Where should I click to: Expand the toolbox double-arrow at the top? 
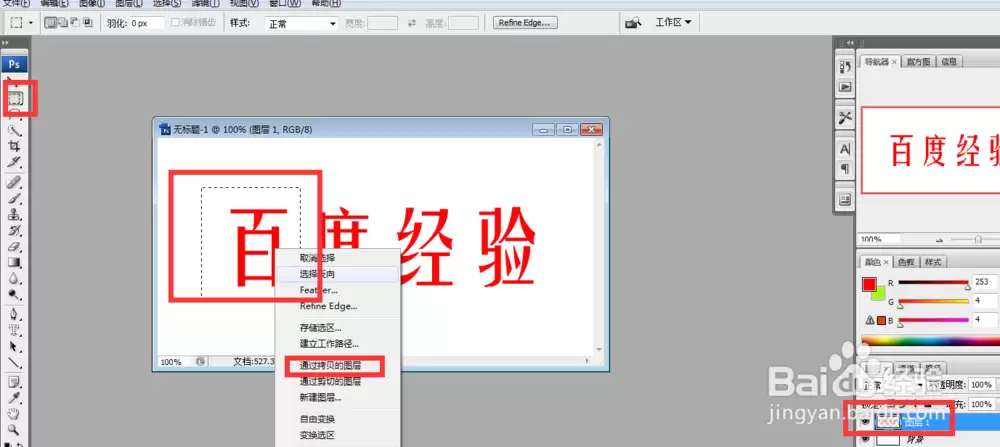click(x=6, y=43)
